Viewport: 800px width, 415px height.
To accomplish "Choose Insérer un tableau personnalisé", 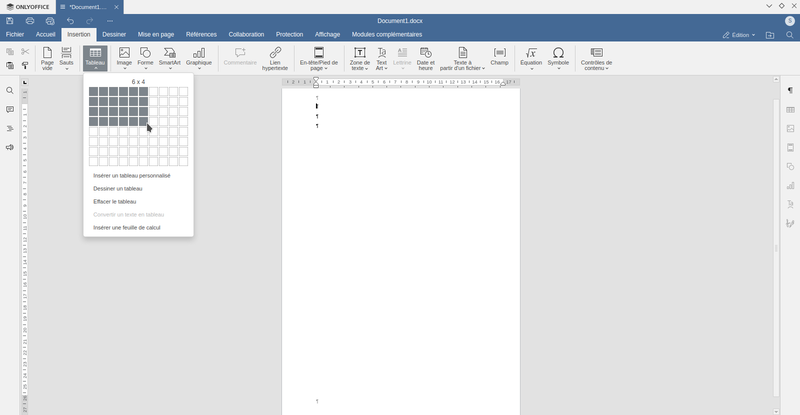I will (132, 176).
